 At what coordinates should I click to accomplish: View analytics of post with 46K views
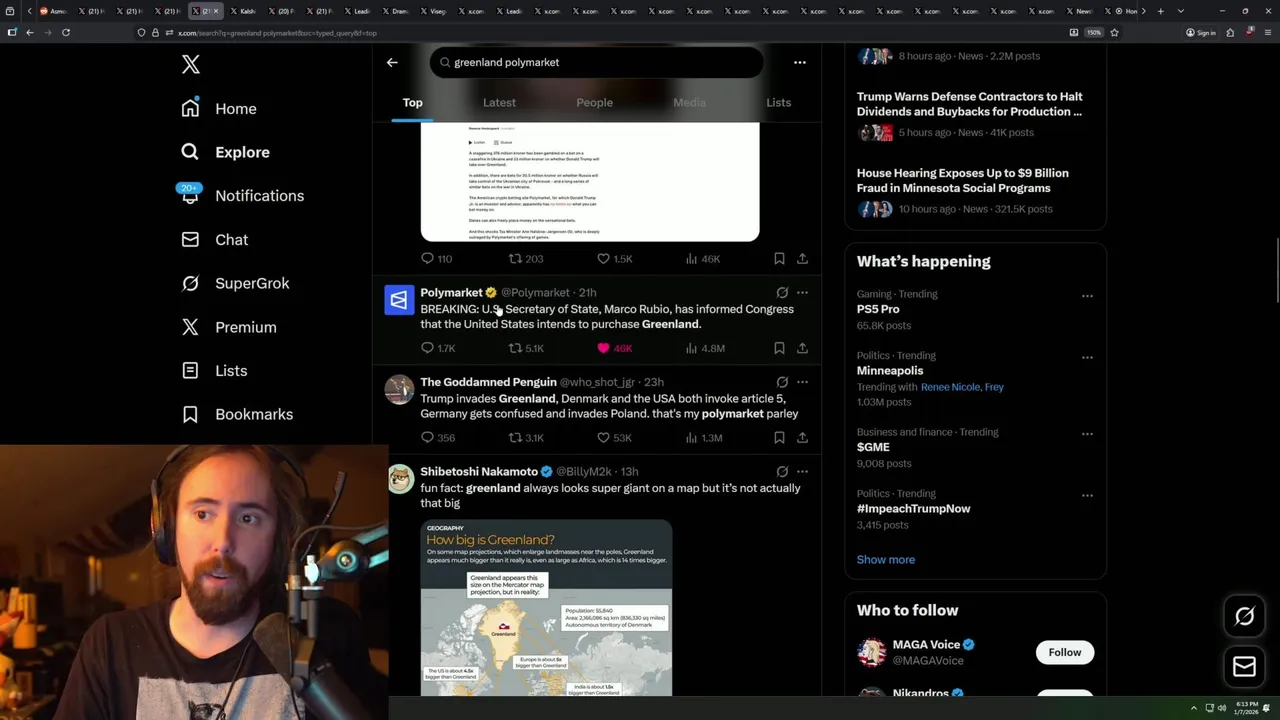pyautogui.click(x=702, y=259)
